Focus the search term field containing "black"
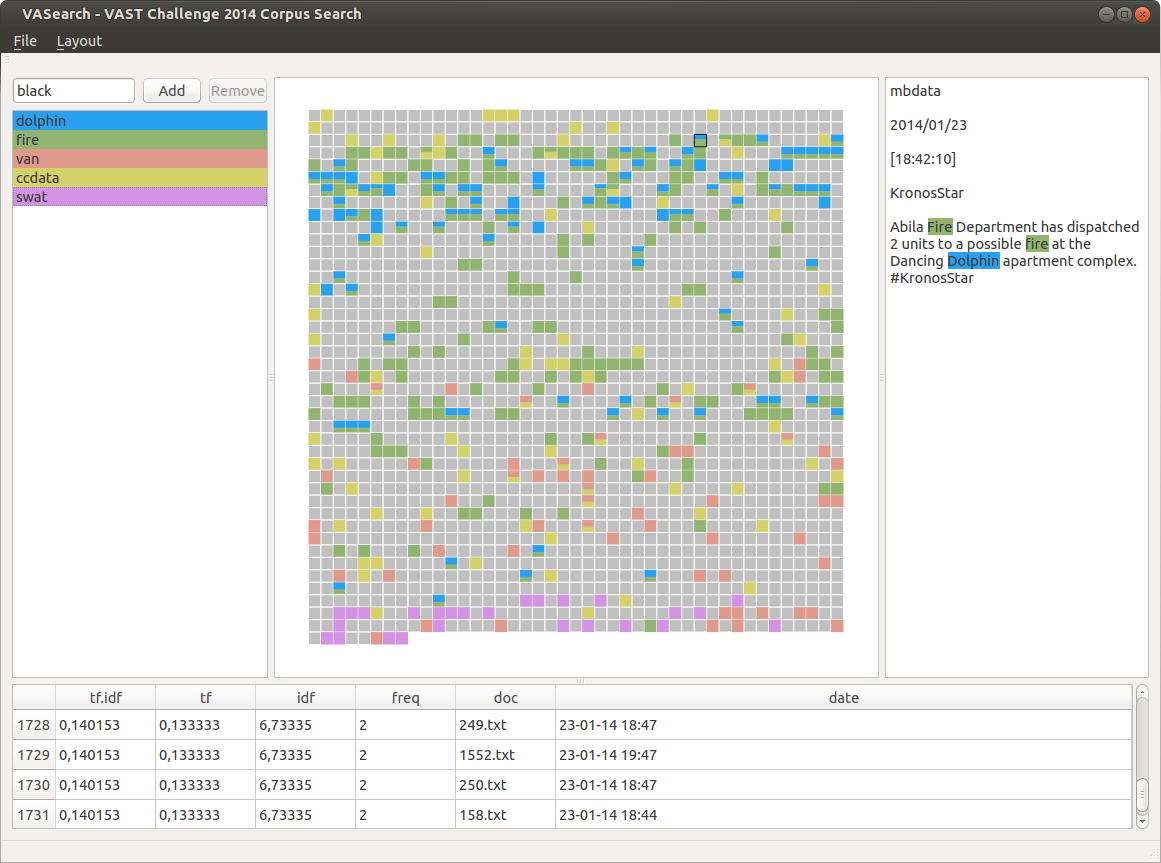Image resolution: width=1161 pixels, height=863 pixels. click(74, 90)
